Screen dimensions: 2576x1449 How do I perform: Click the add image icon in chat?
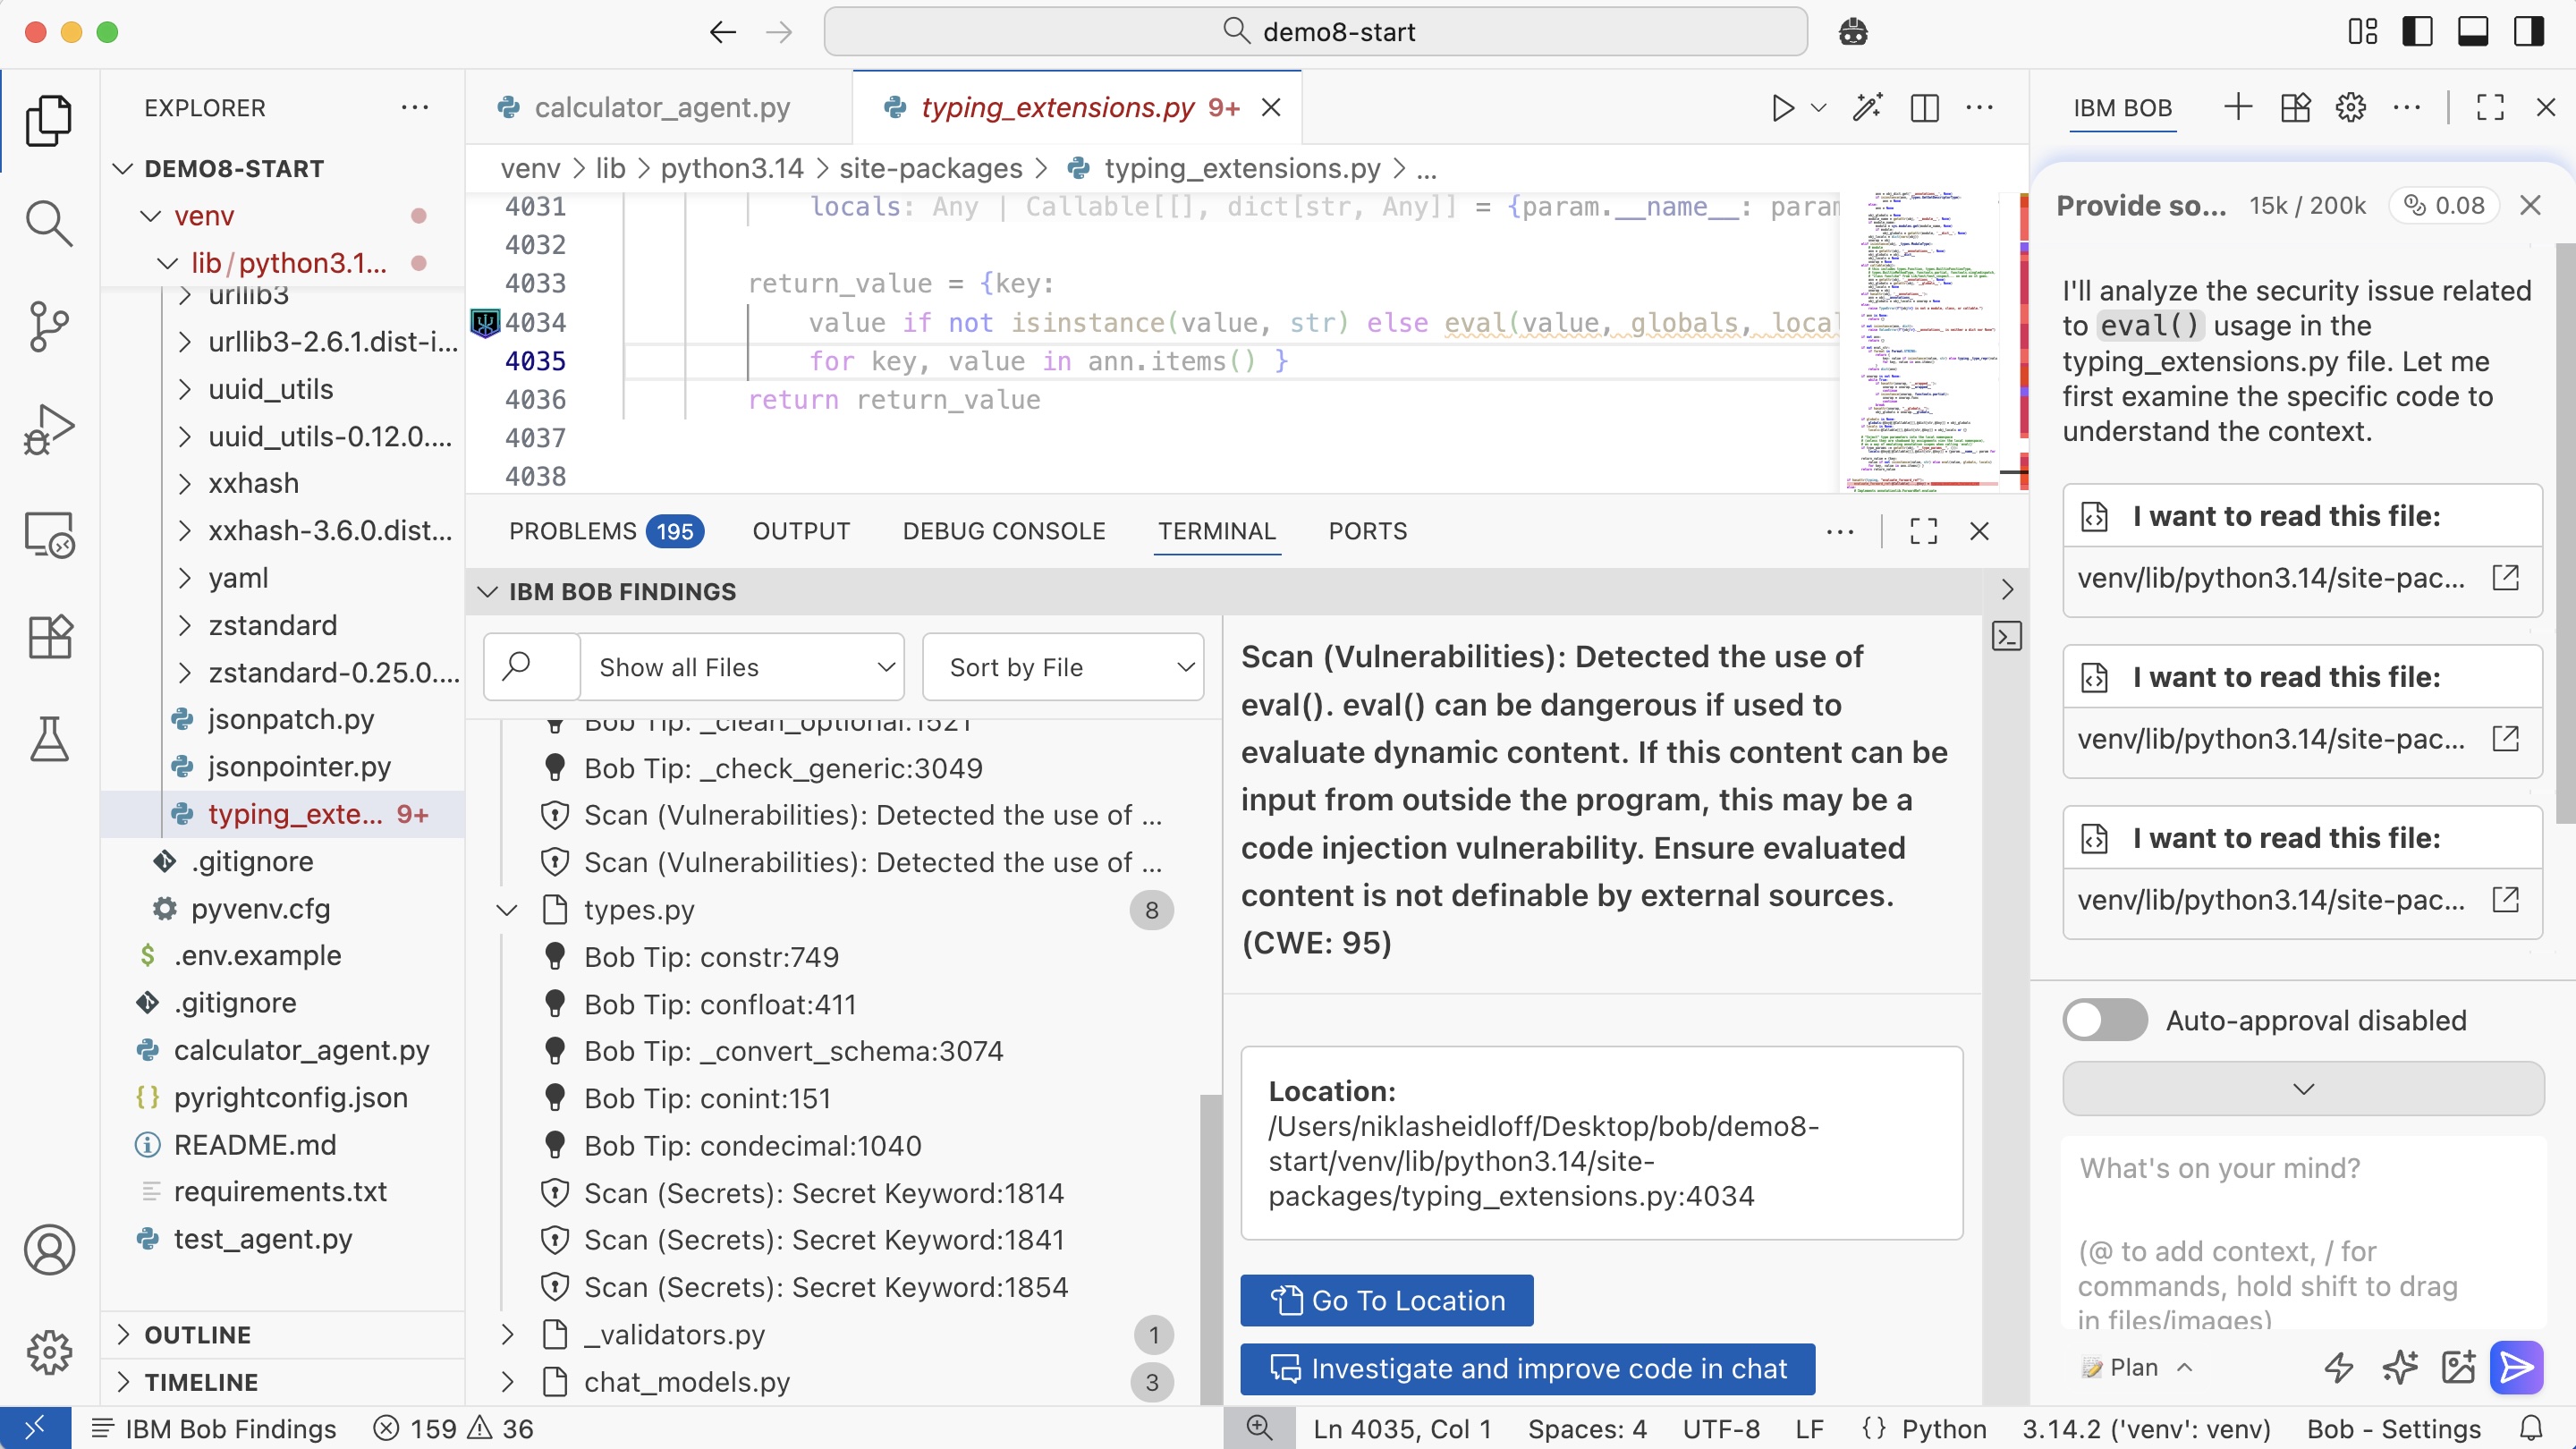[x=2457, y=1366]
